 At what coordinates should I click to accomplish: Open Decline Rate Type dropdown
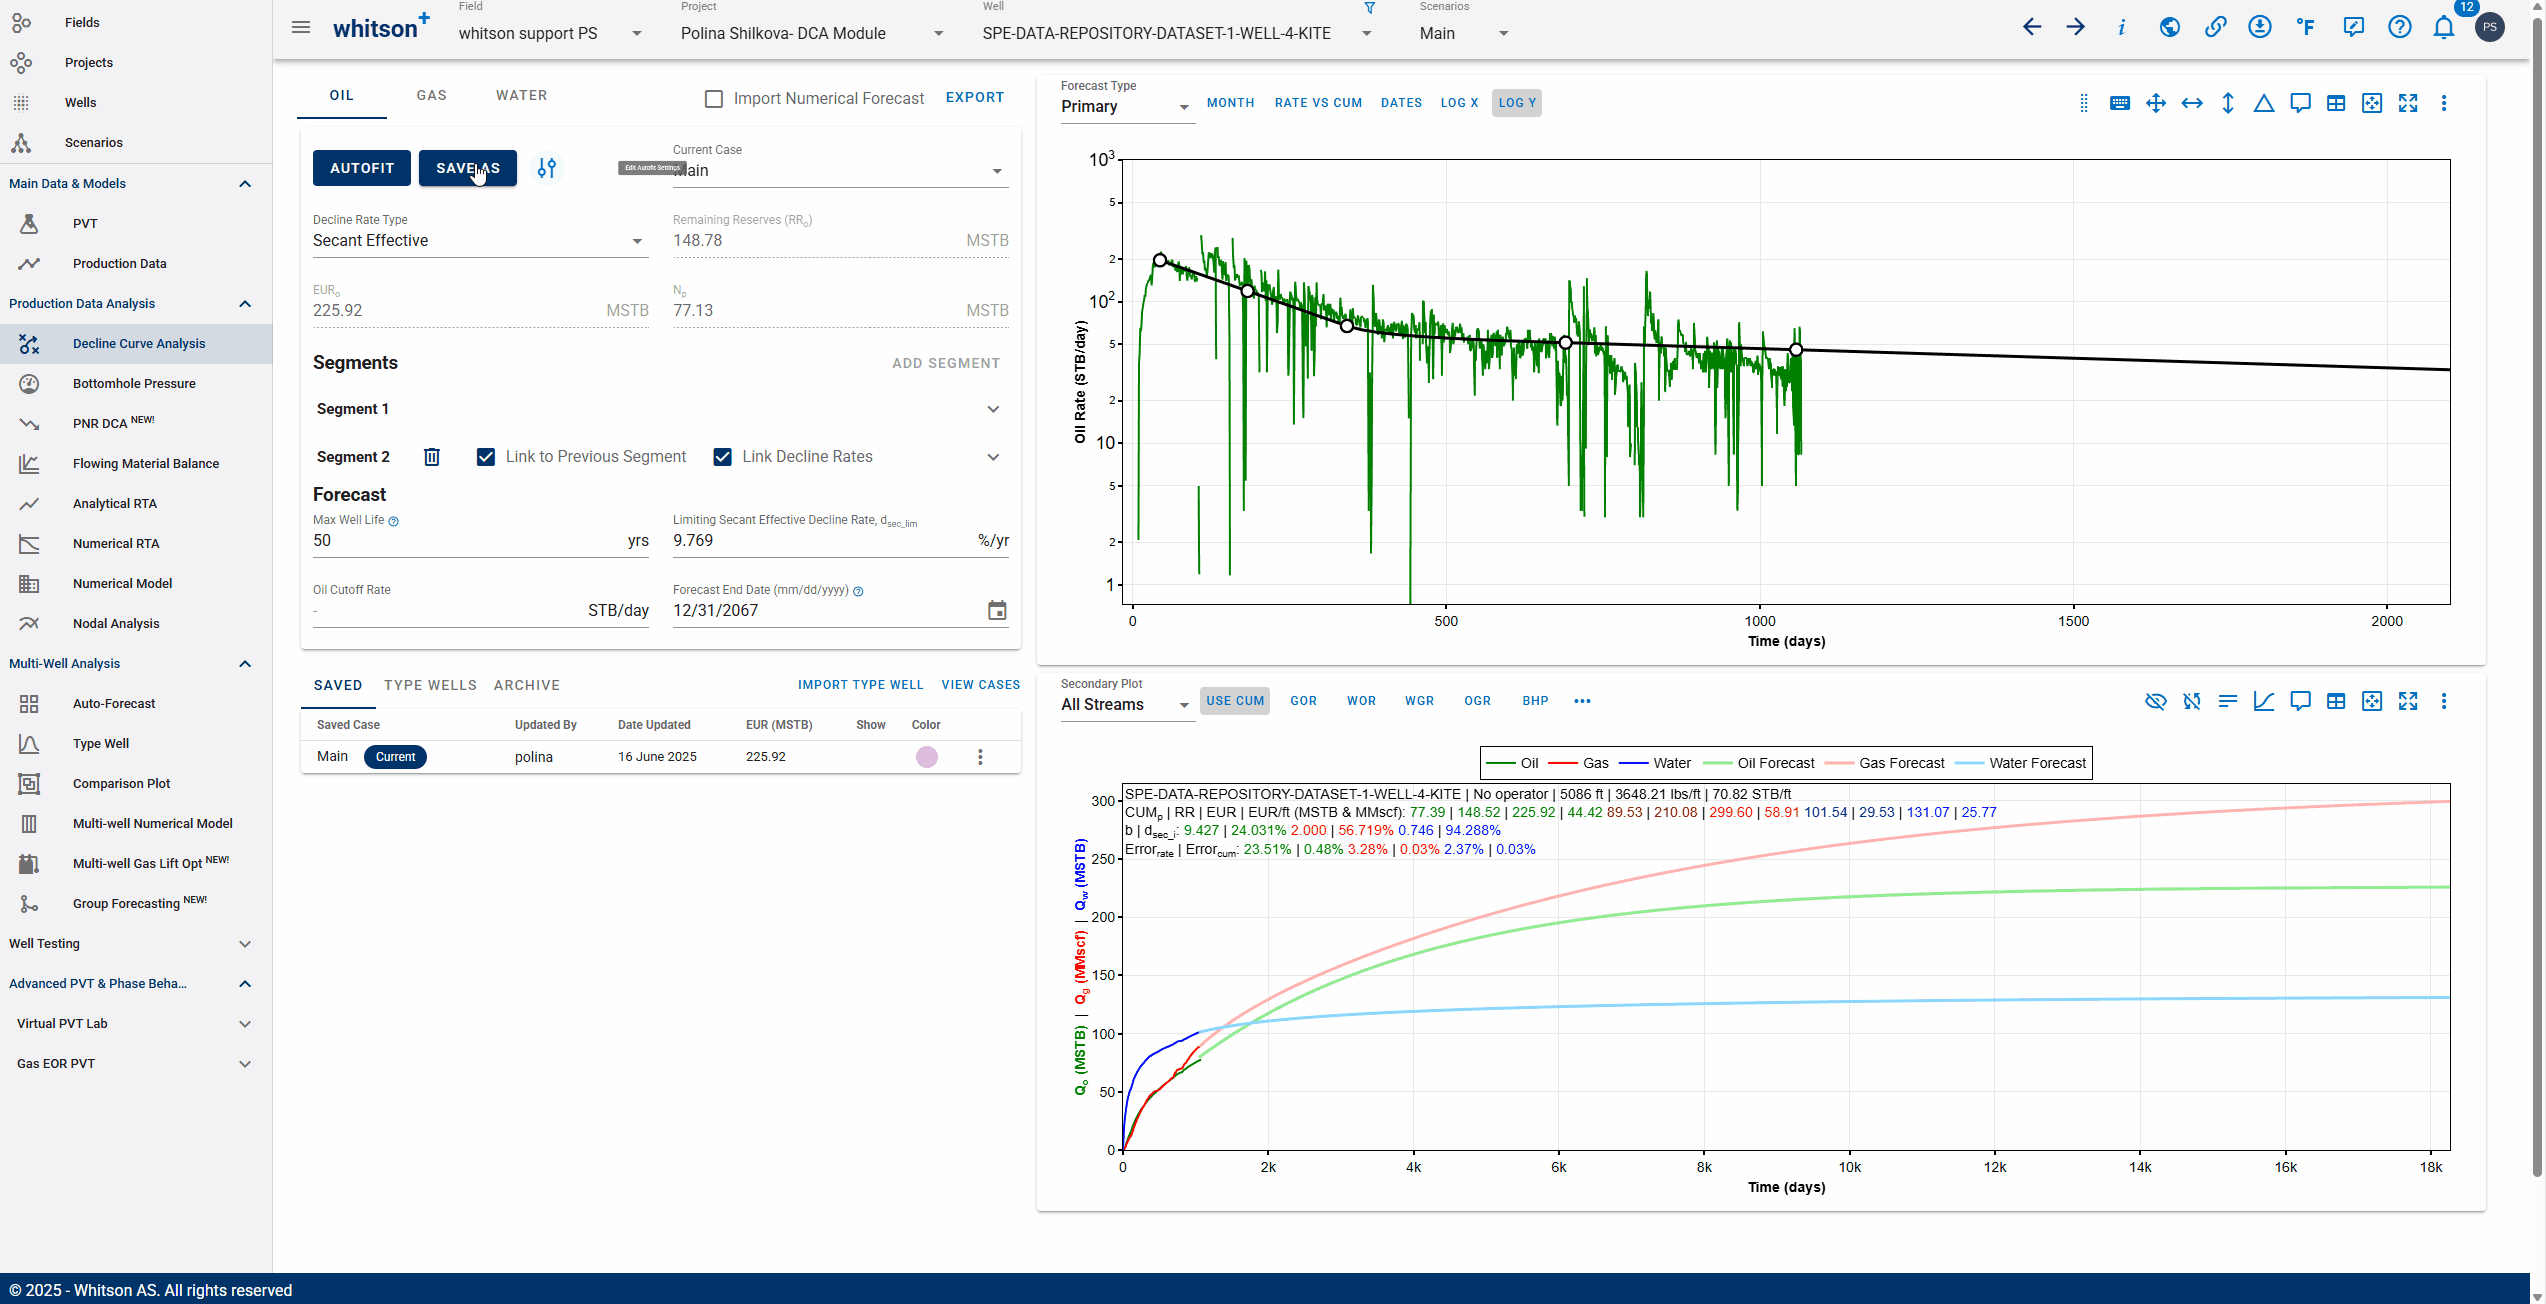(480, 241)
